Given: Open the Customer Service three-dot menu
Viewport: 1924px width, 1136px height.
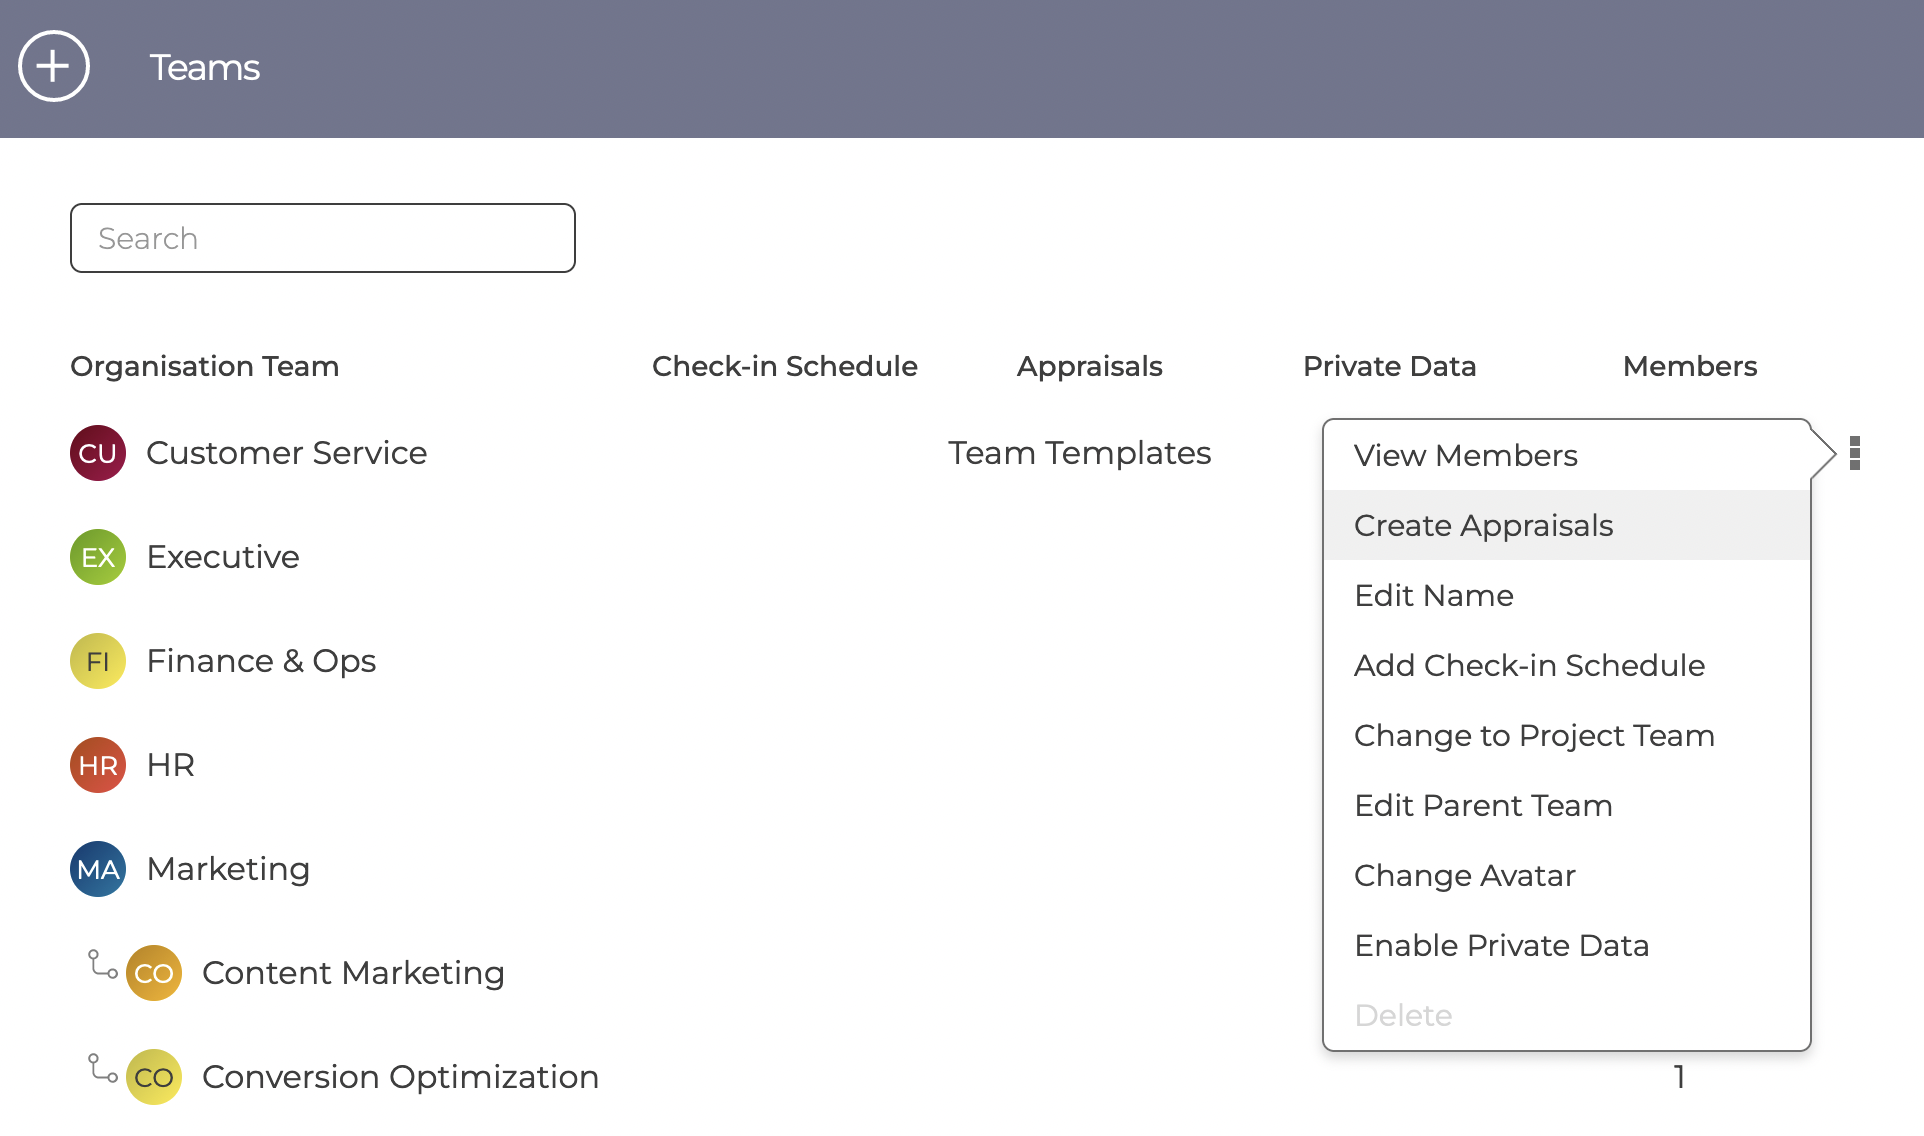Looking at the screenshot, I should 1855,453.
